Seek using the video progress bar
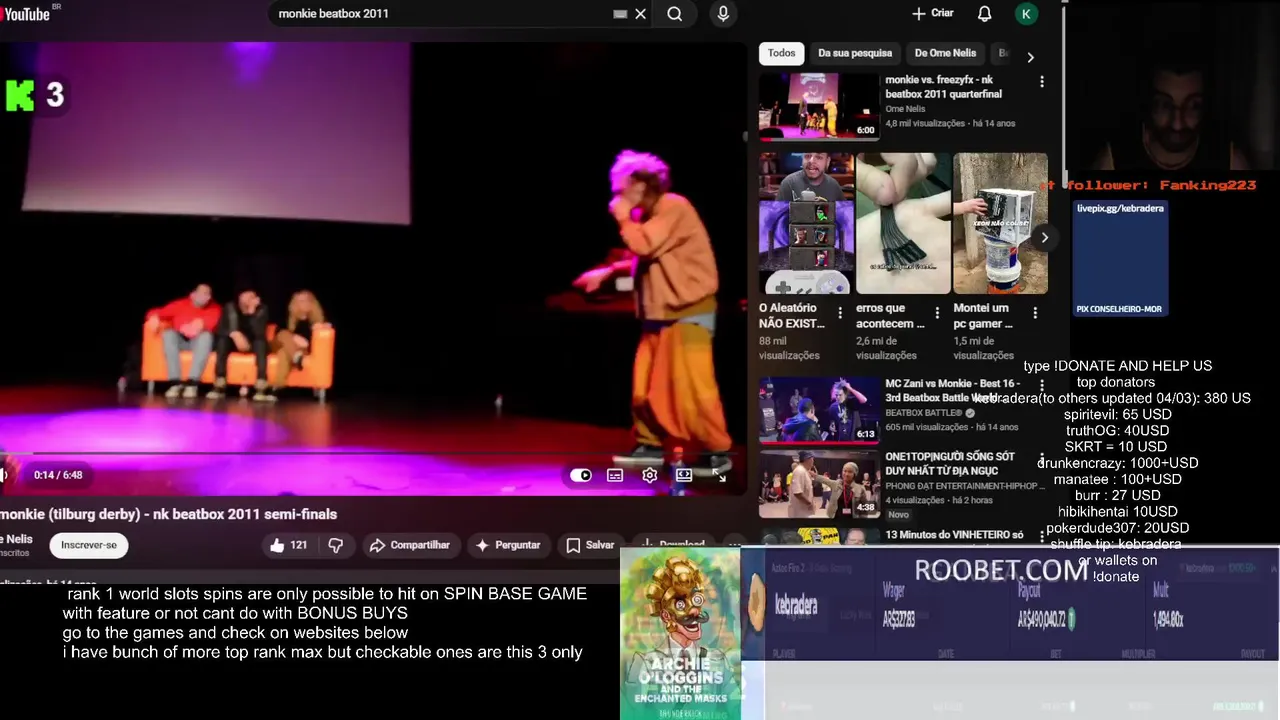Viewport: 1280px width, 720px height. click(x=370, y=455)
